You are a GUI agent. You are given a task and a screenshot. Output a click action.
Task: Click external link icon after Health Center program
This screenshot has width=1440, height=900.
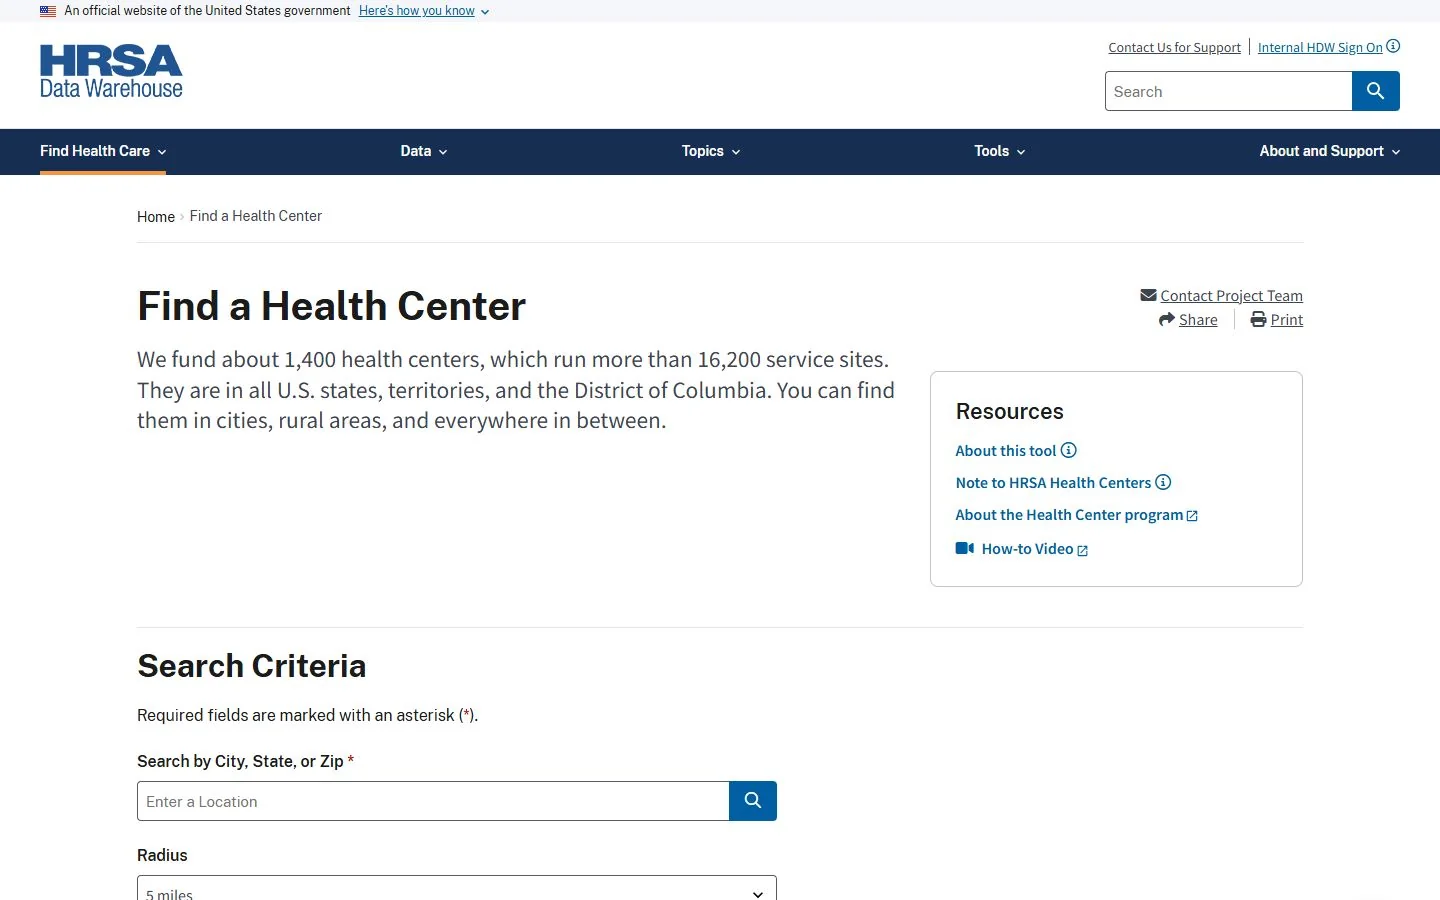(x=1192, y=516)
